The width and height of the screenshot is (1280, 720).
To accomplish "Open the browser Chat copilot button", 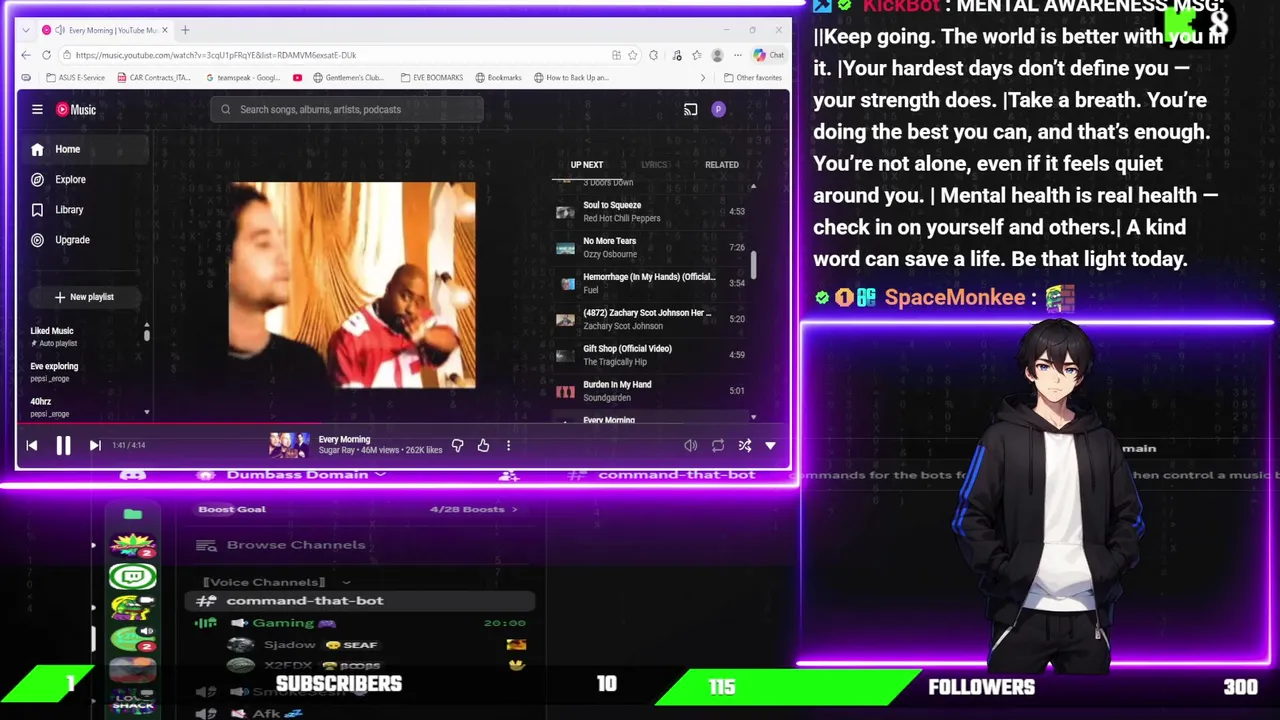I will [x=769, y=55].
